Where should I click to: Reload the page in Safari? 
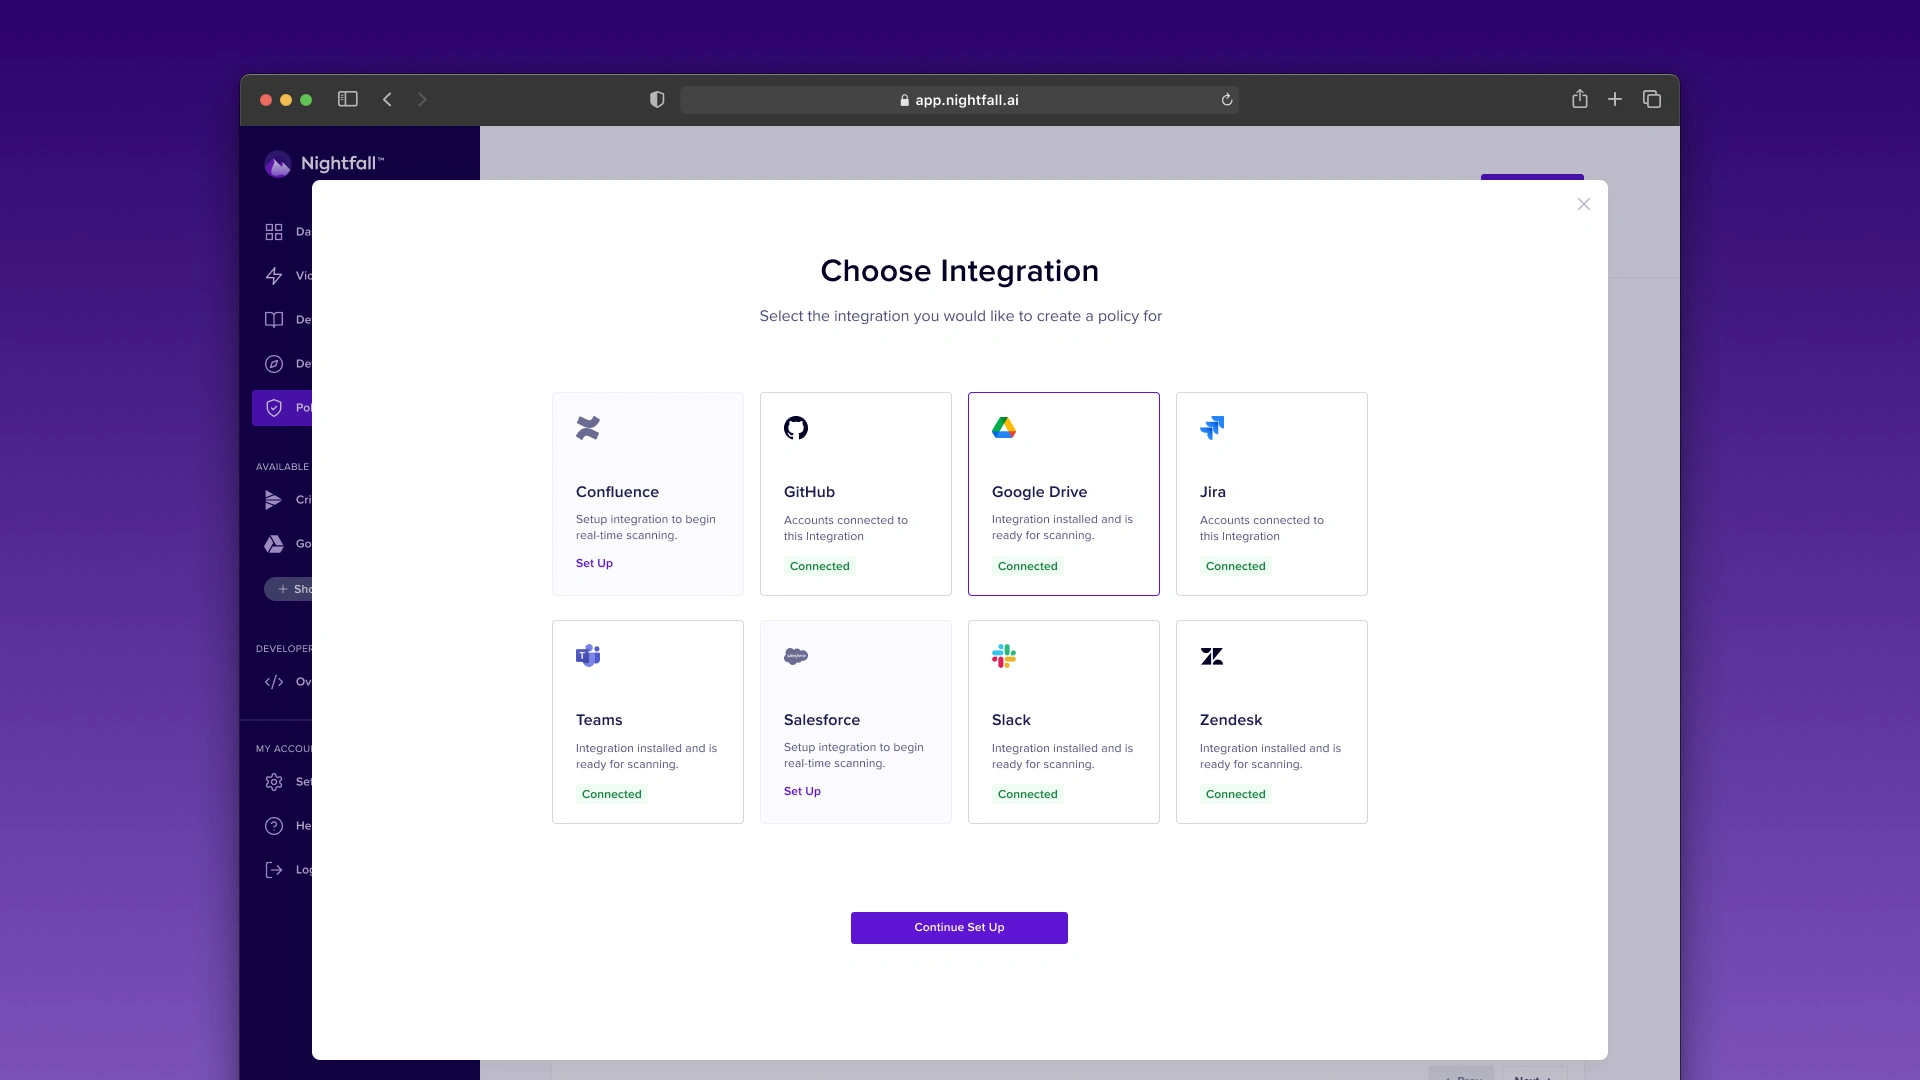1227,100
